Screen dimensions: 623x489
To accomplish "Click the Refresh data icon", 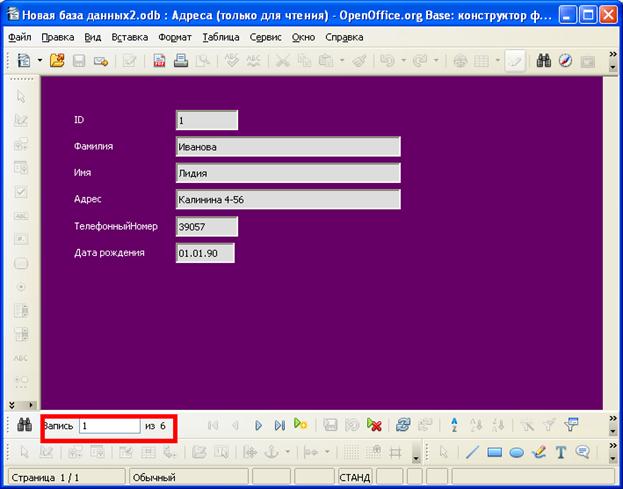I will (x=403, y=425).
